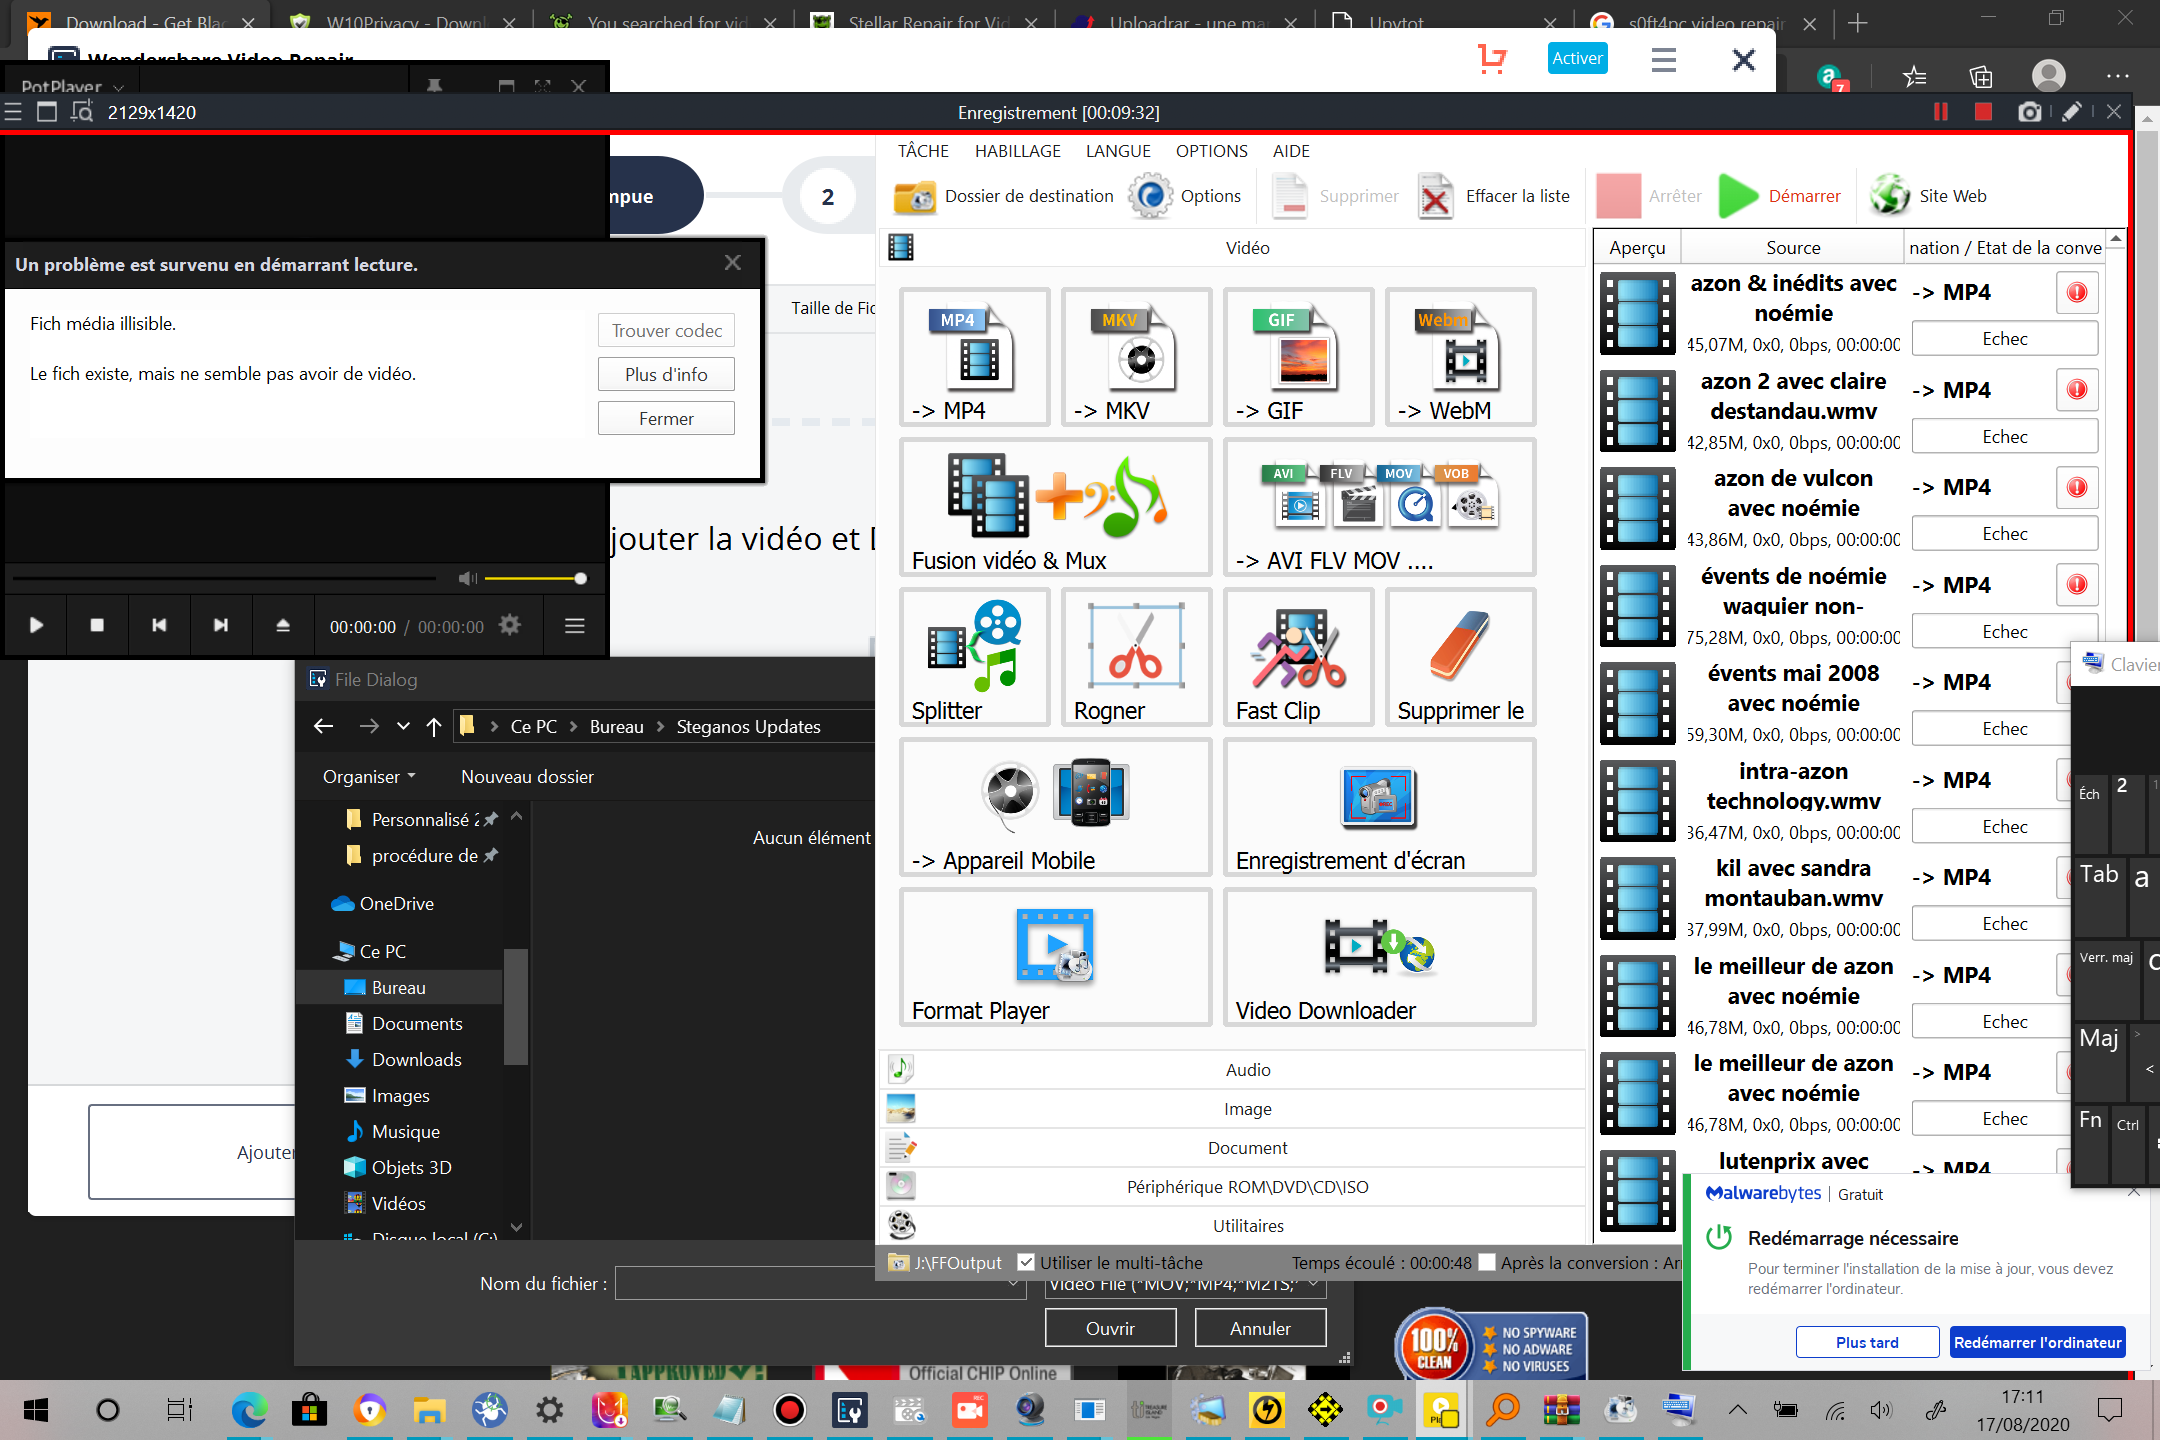Image resolution: width=2160 pixels, height=1440 pixels.
Task: Expand the Audio section
Action: (1232, 1070)
